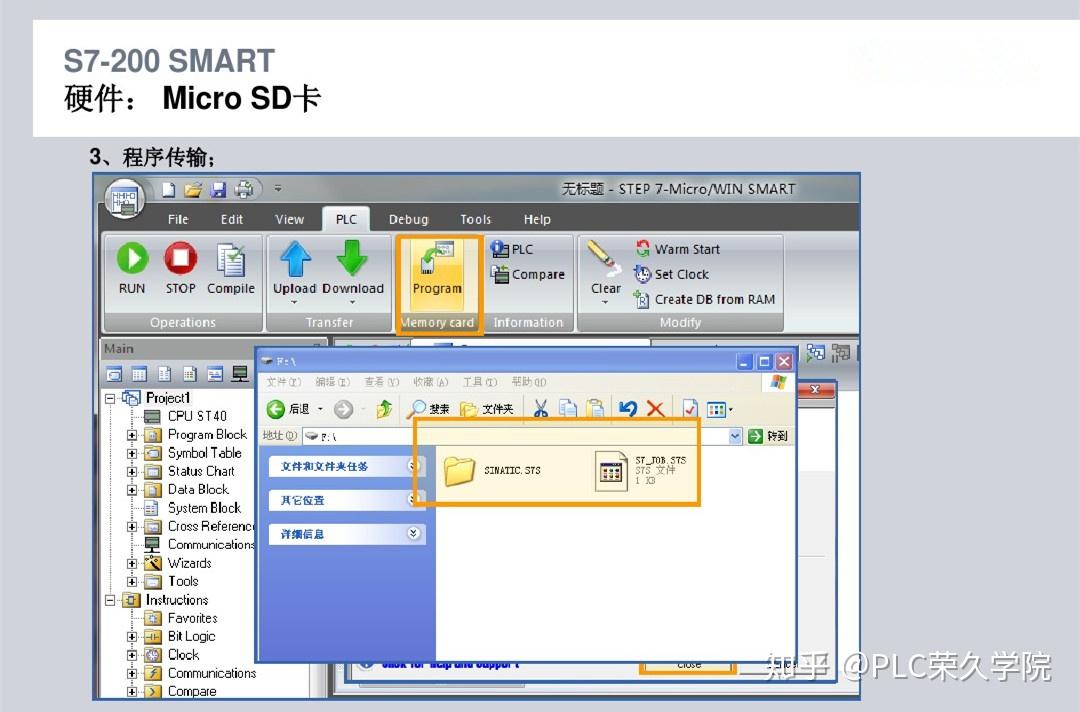The image size is (1080, 712).
Task: Select Clock under Instructions
Action: point(183,655)
